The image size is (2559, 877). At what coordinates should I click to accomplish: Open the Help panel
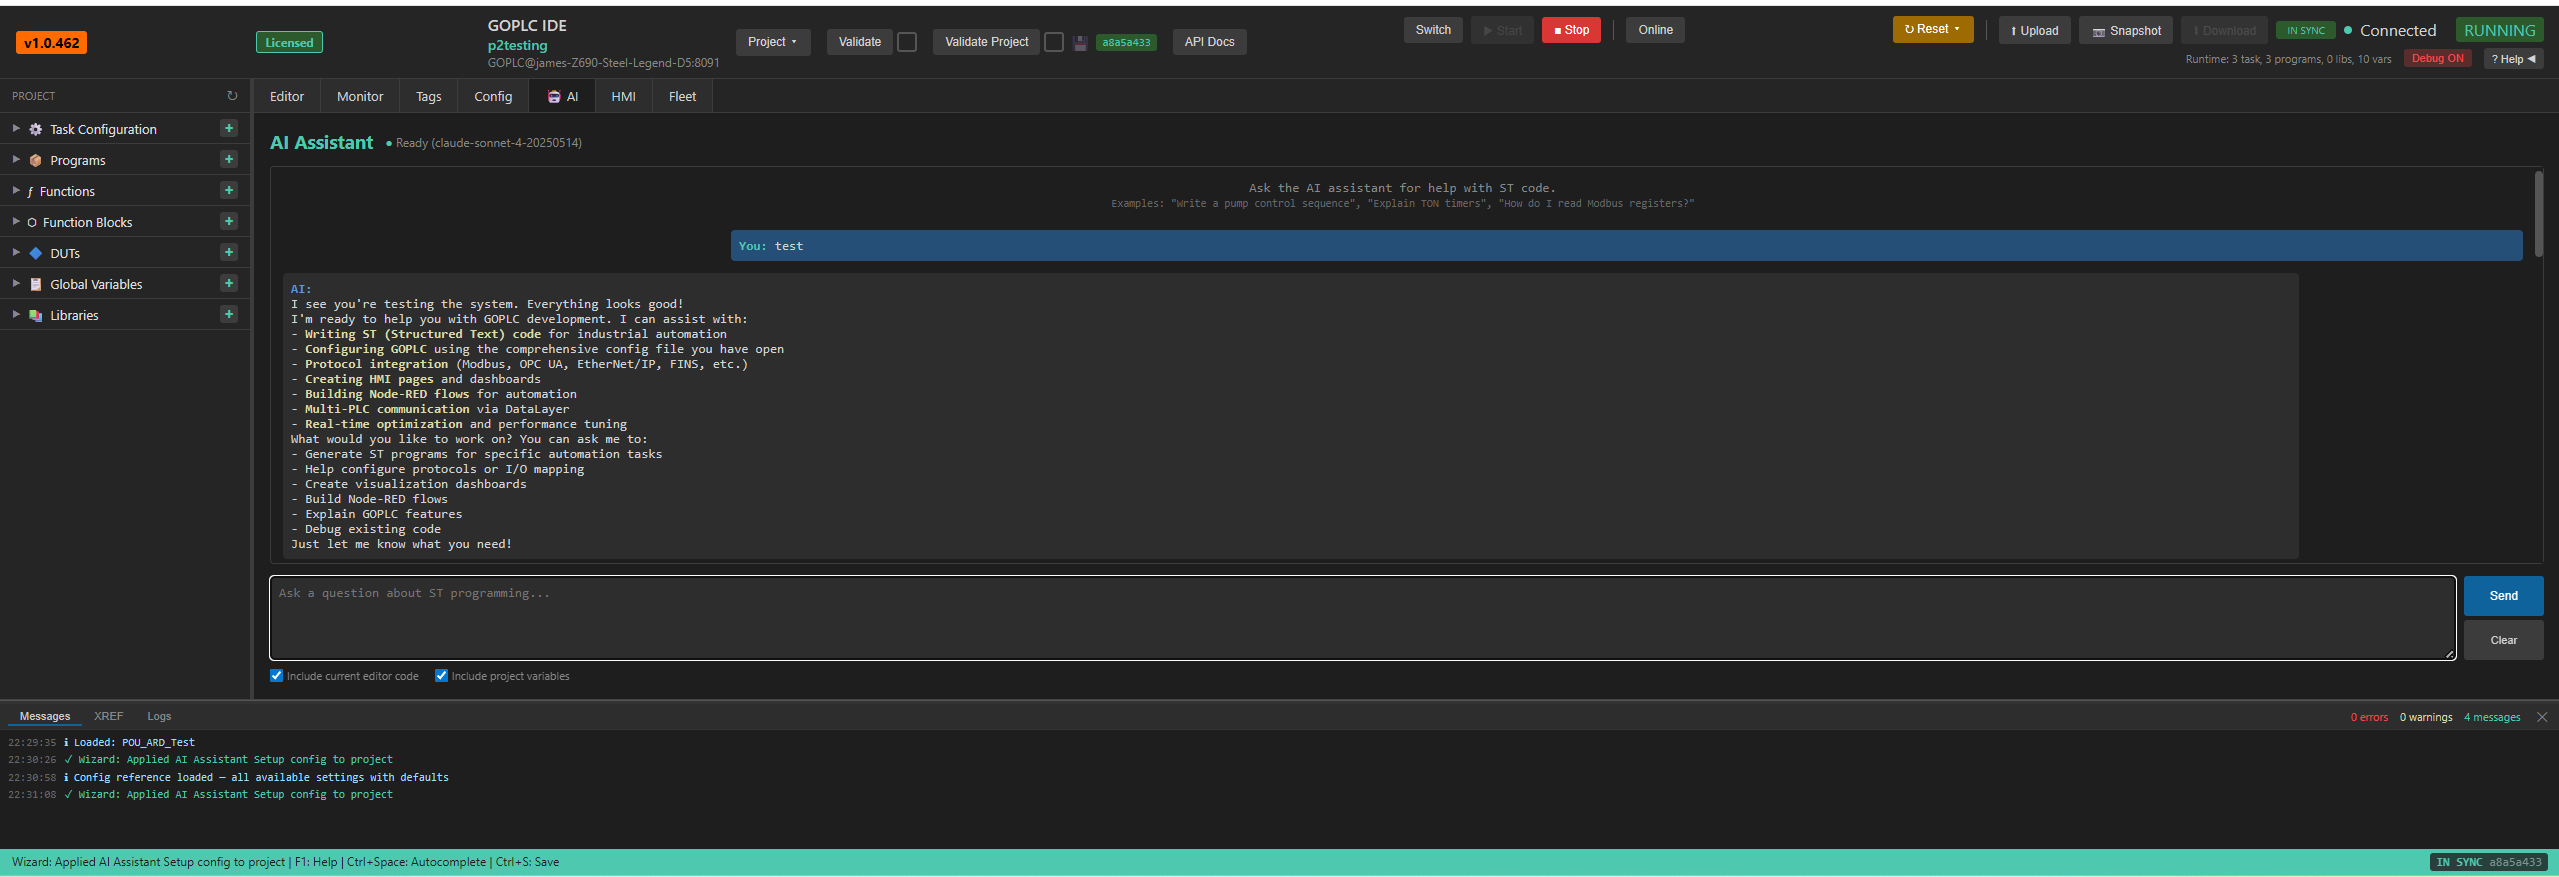pos(2513,59)
